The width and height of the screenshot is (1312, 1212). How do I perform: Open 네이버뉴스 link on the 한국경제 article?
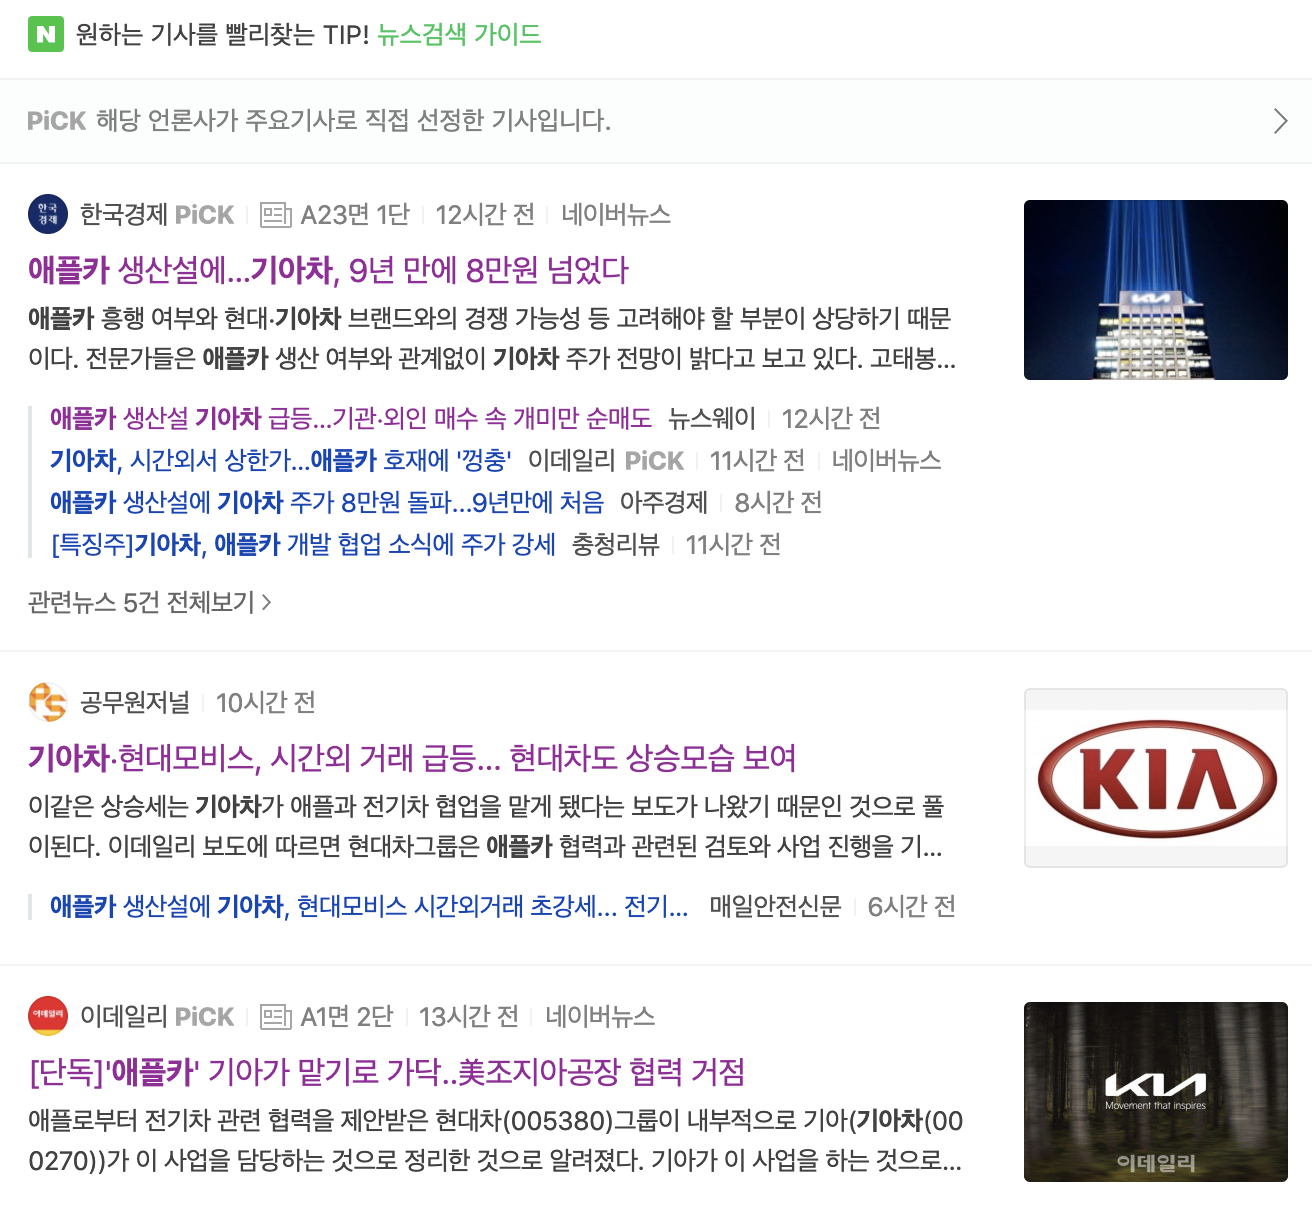coord(616,215)
